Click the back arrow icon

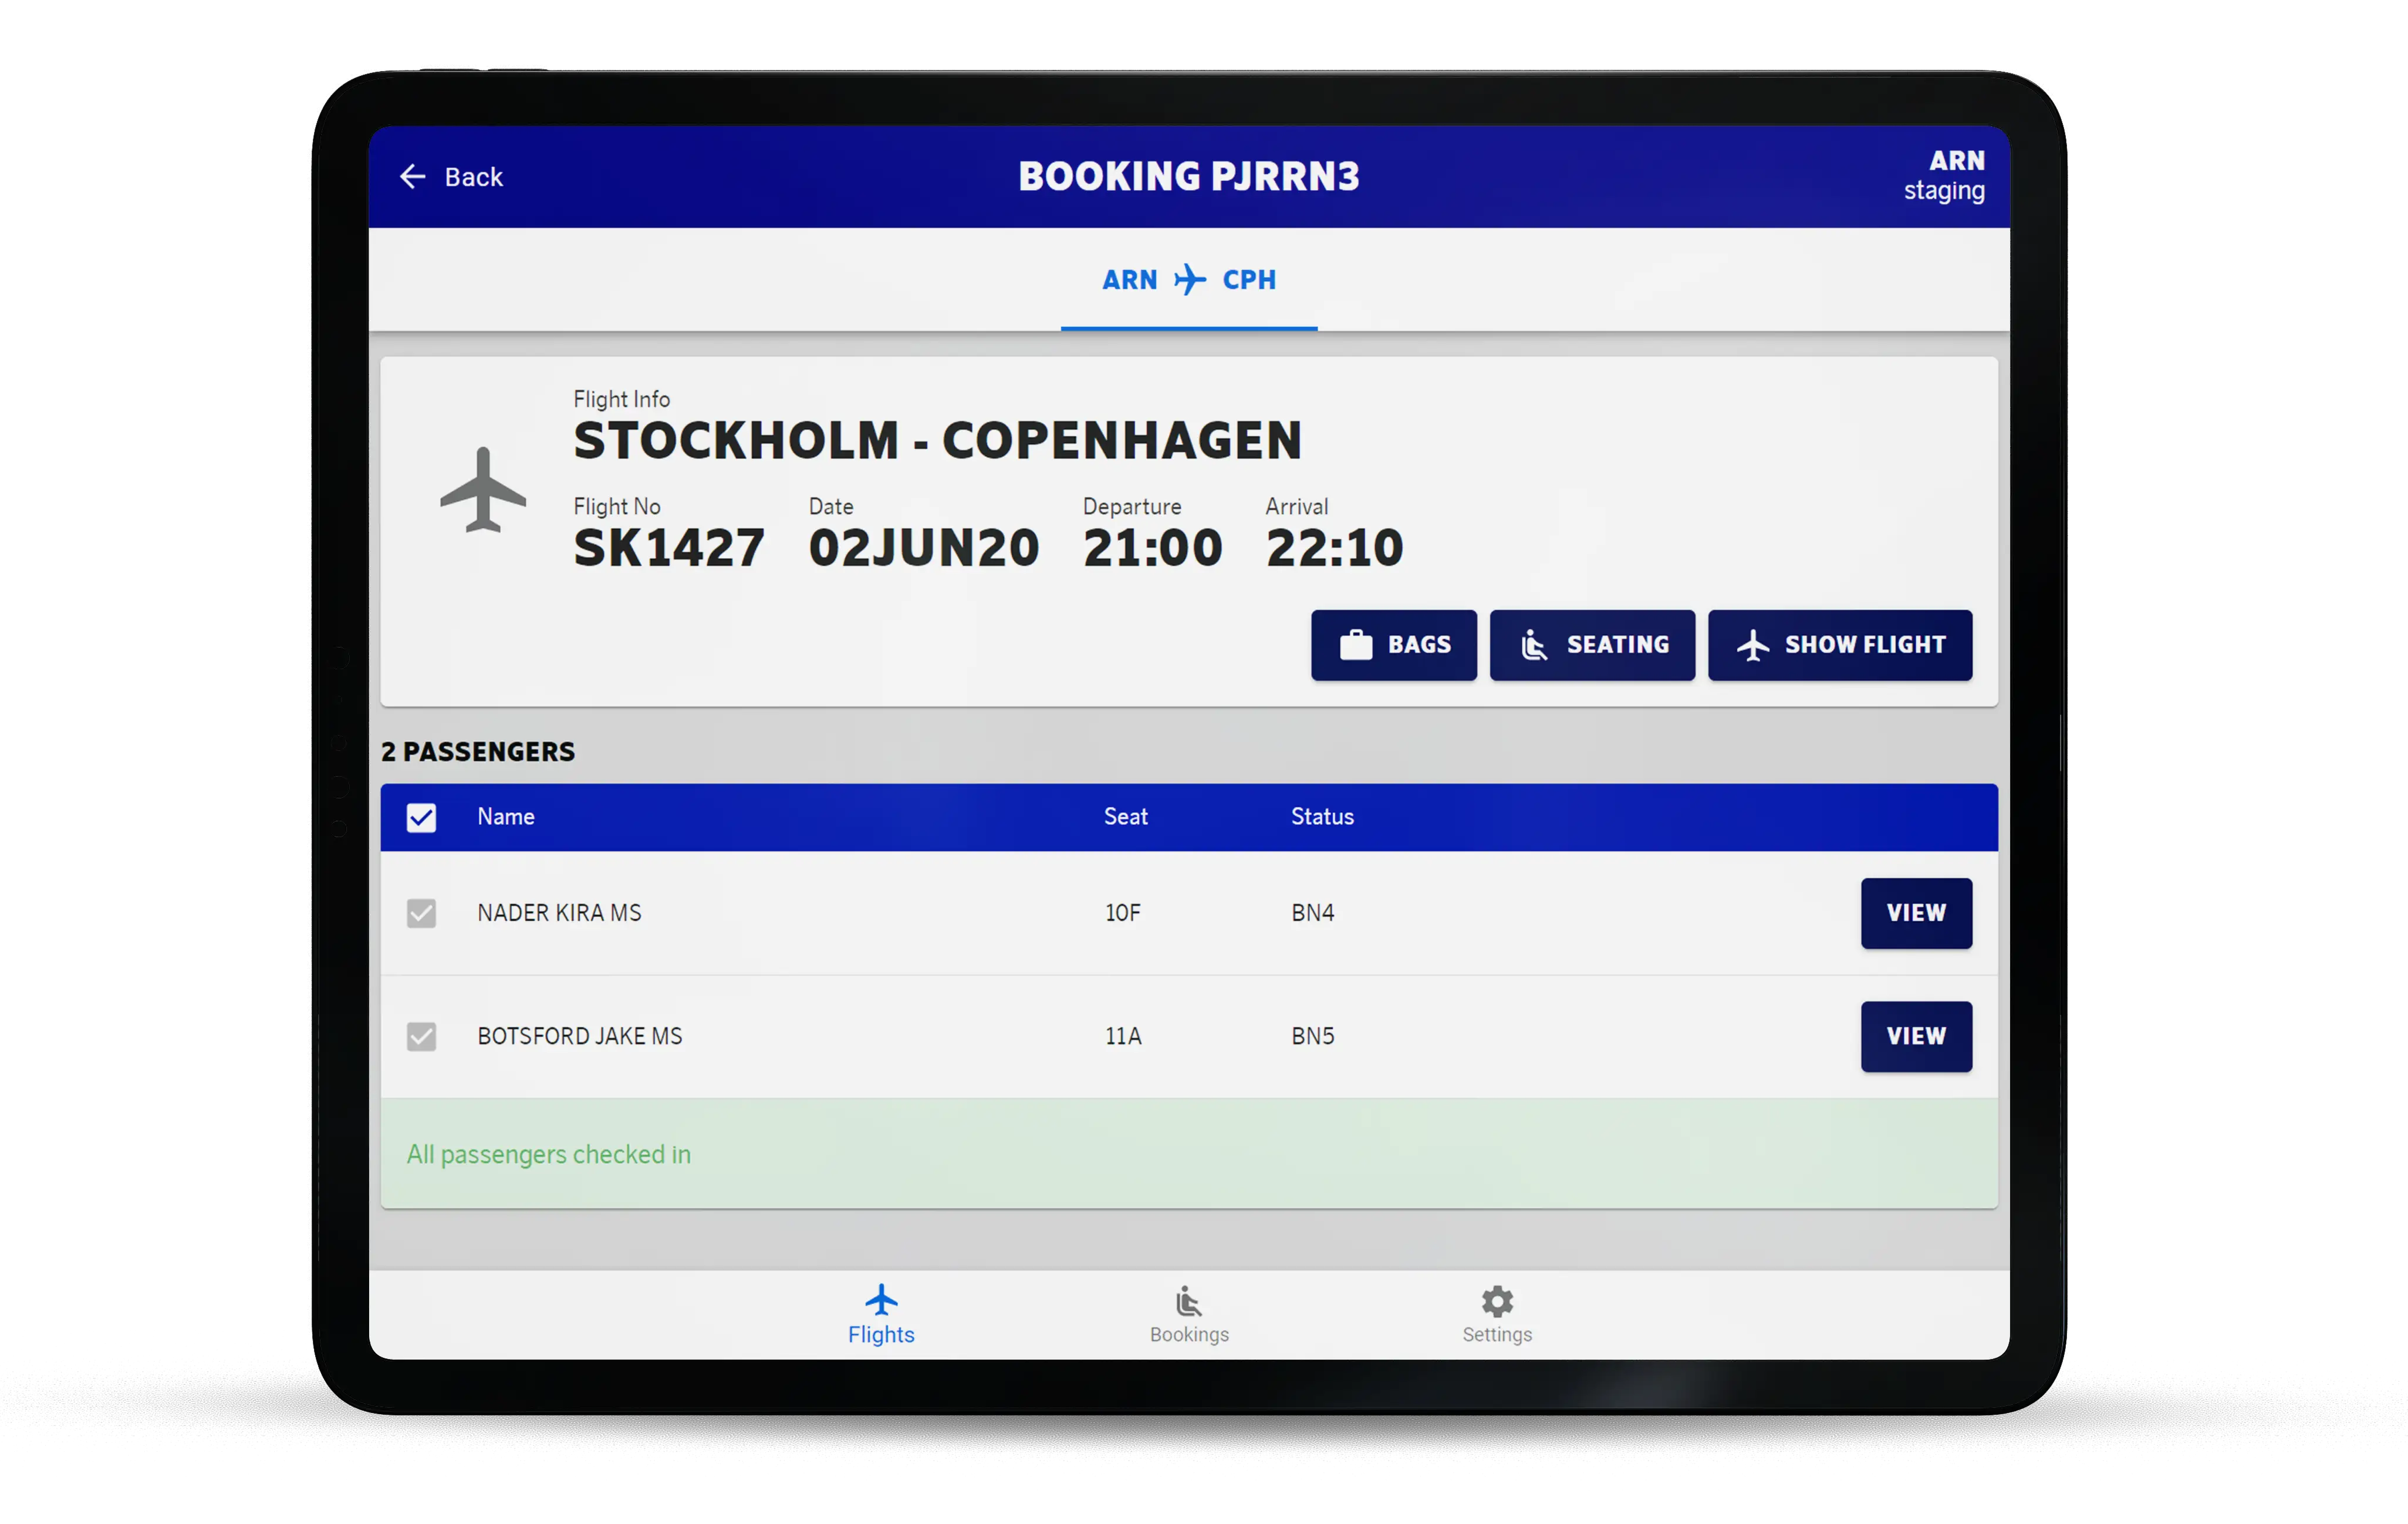coord(412,177)
